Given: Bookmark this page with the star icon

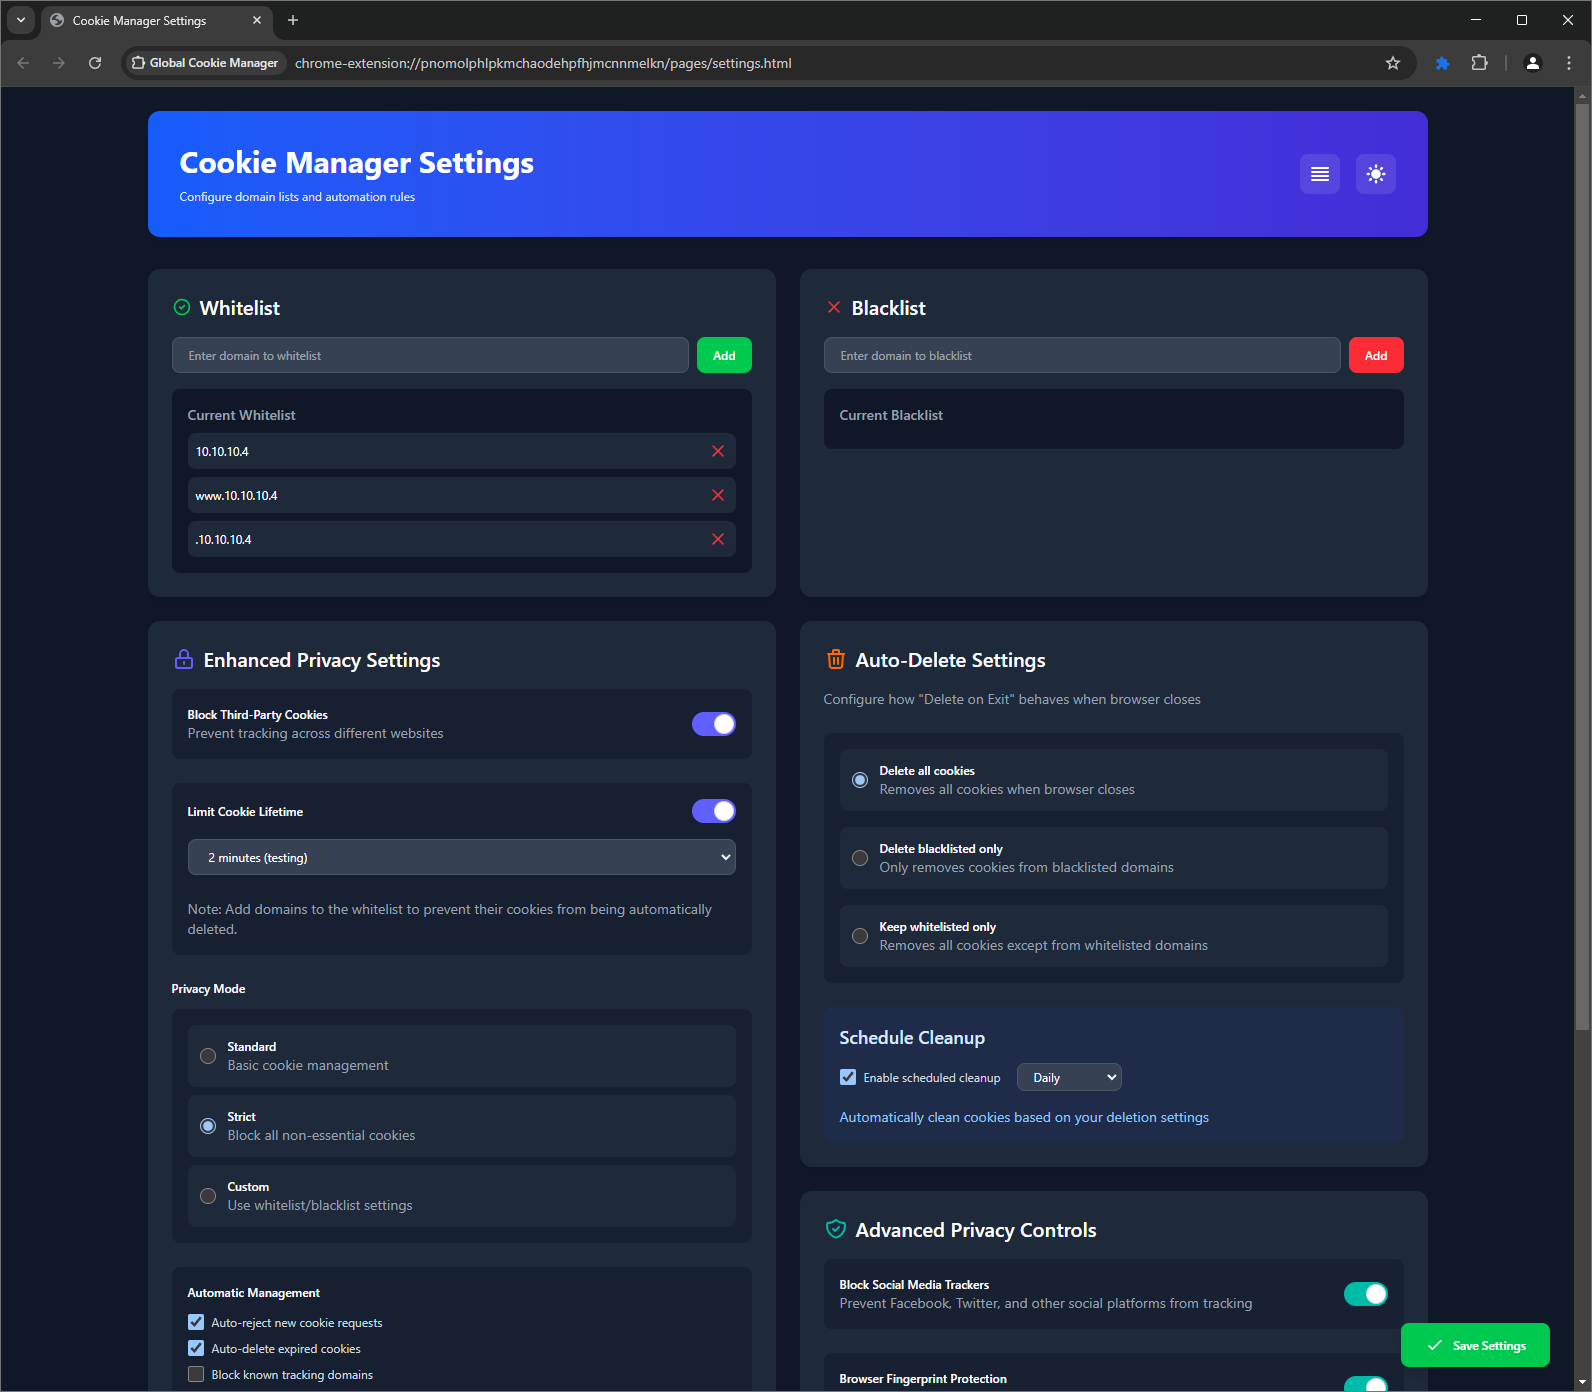Looking at the screenshot, I should pos(1392,63).
